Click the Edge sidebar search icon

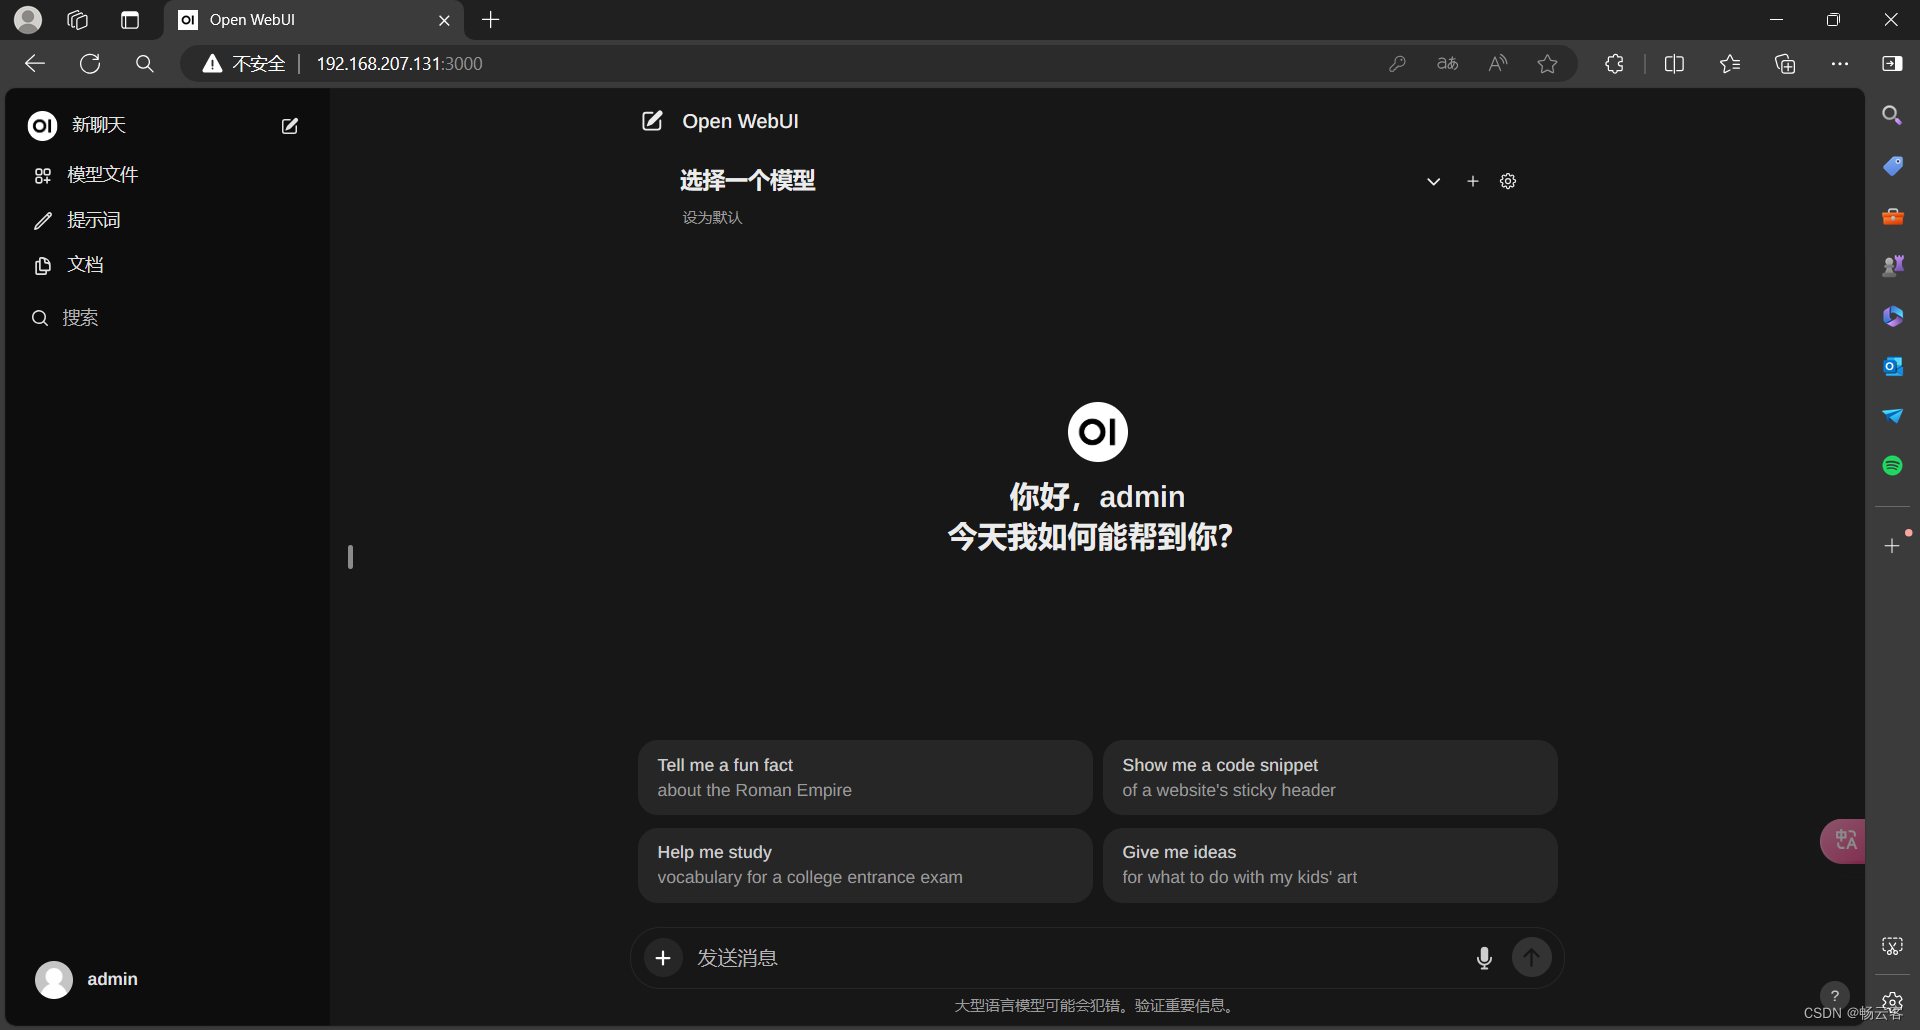pos(1892,116)
